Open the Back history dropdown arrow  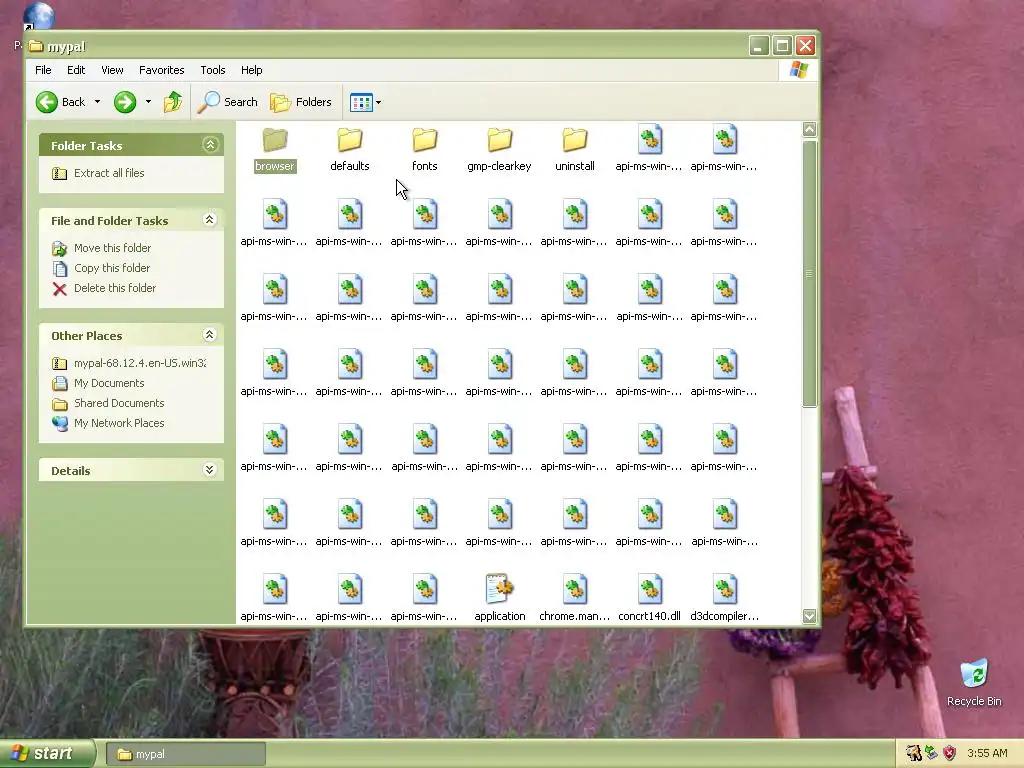(x=97, y=102)
